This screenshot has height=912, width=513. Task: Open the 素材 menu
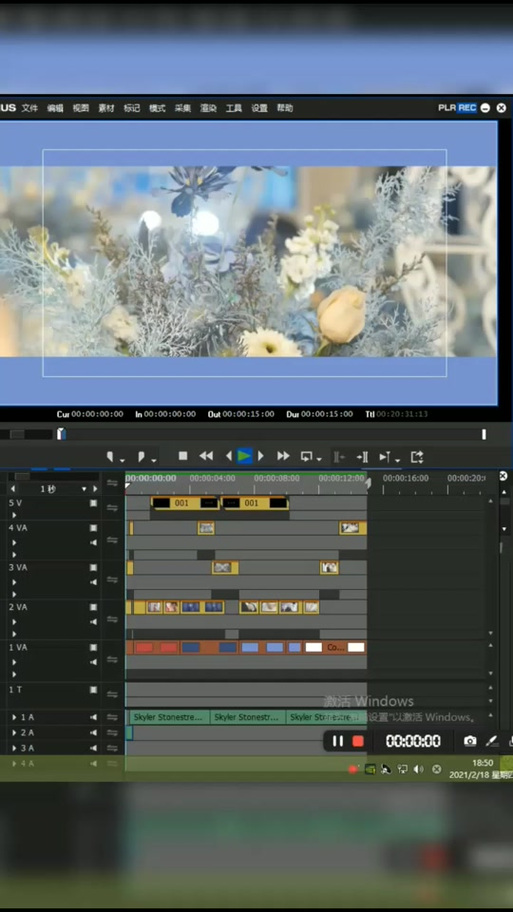pos(106,108)
